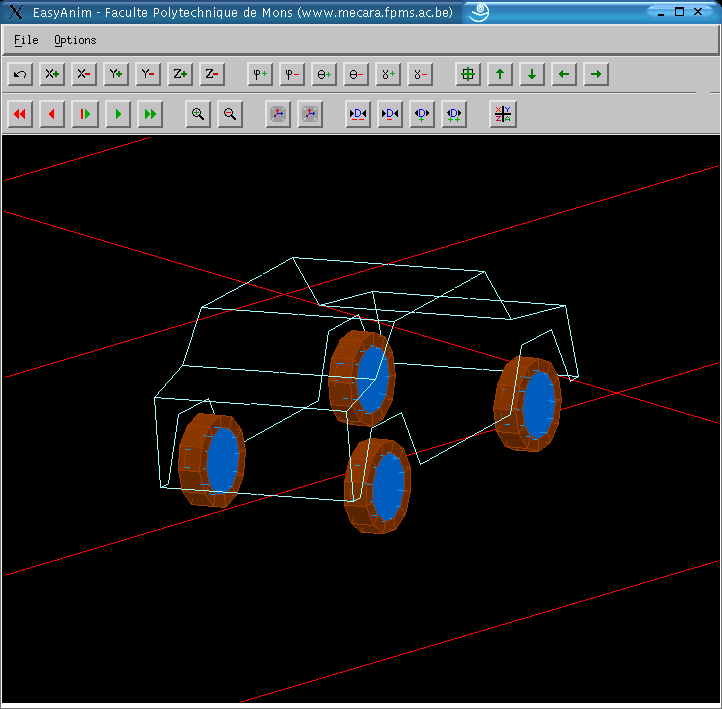This screenshot has width=722, height=709.
Task: Increase phi rotation with φ+ icon
Action: (x=260, y=74)
